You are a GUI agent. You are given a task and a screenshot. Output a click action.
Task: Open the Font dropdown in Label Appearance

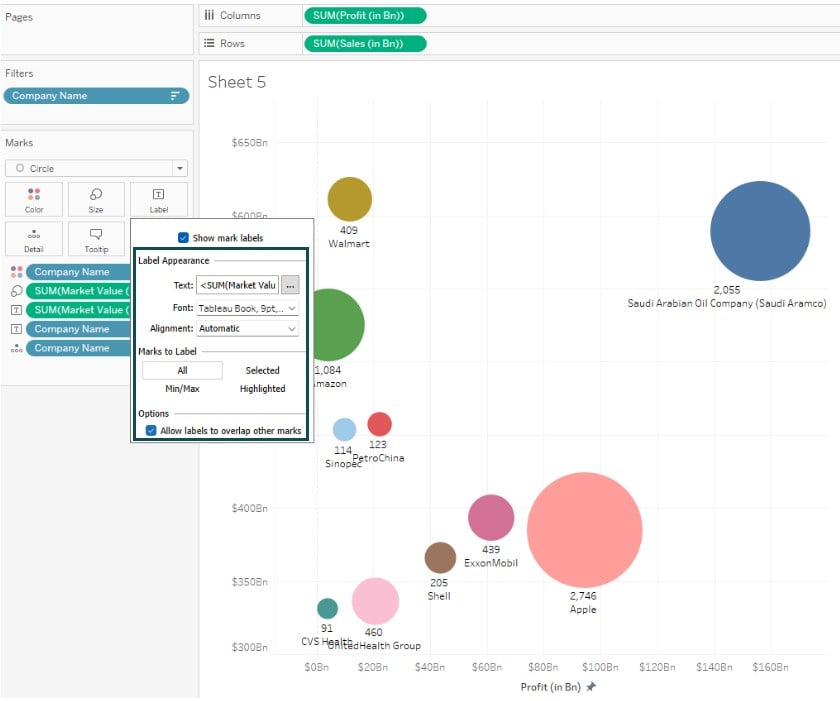coord(248,308)
